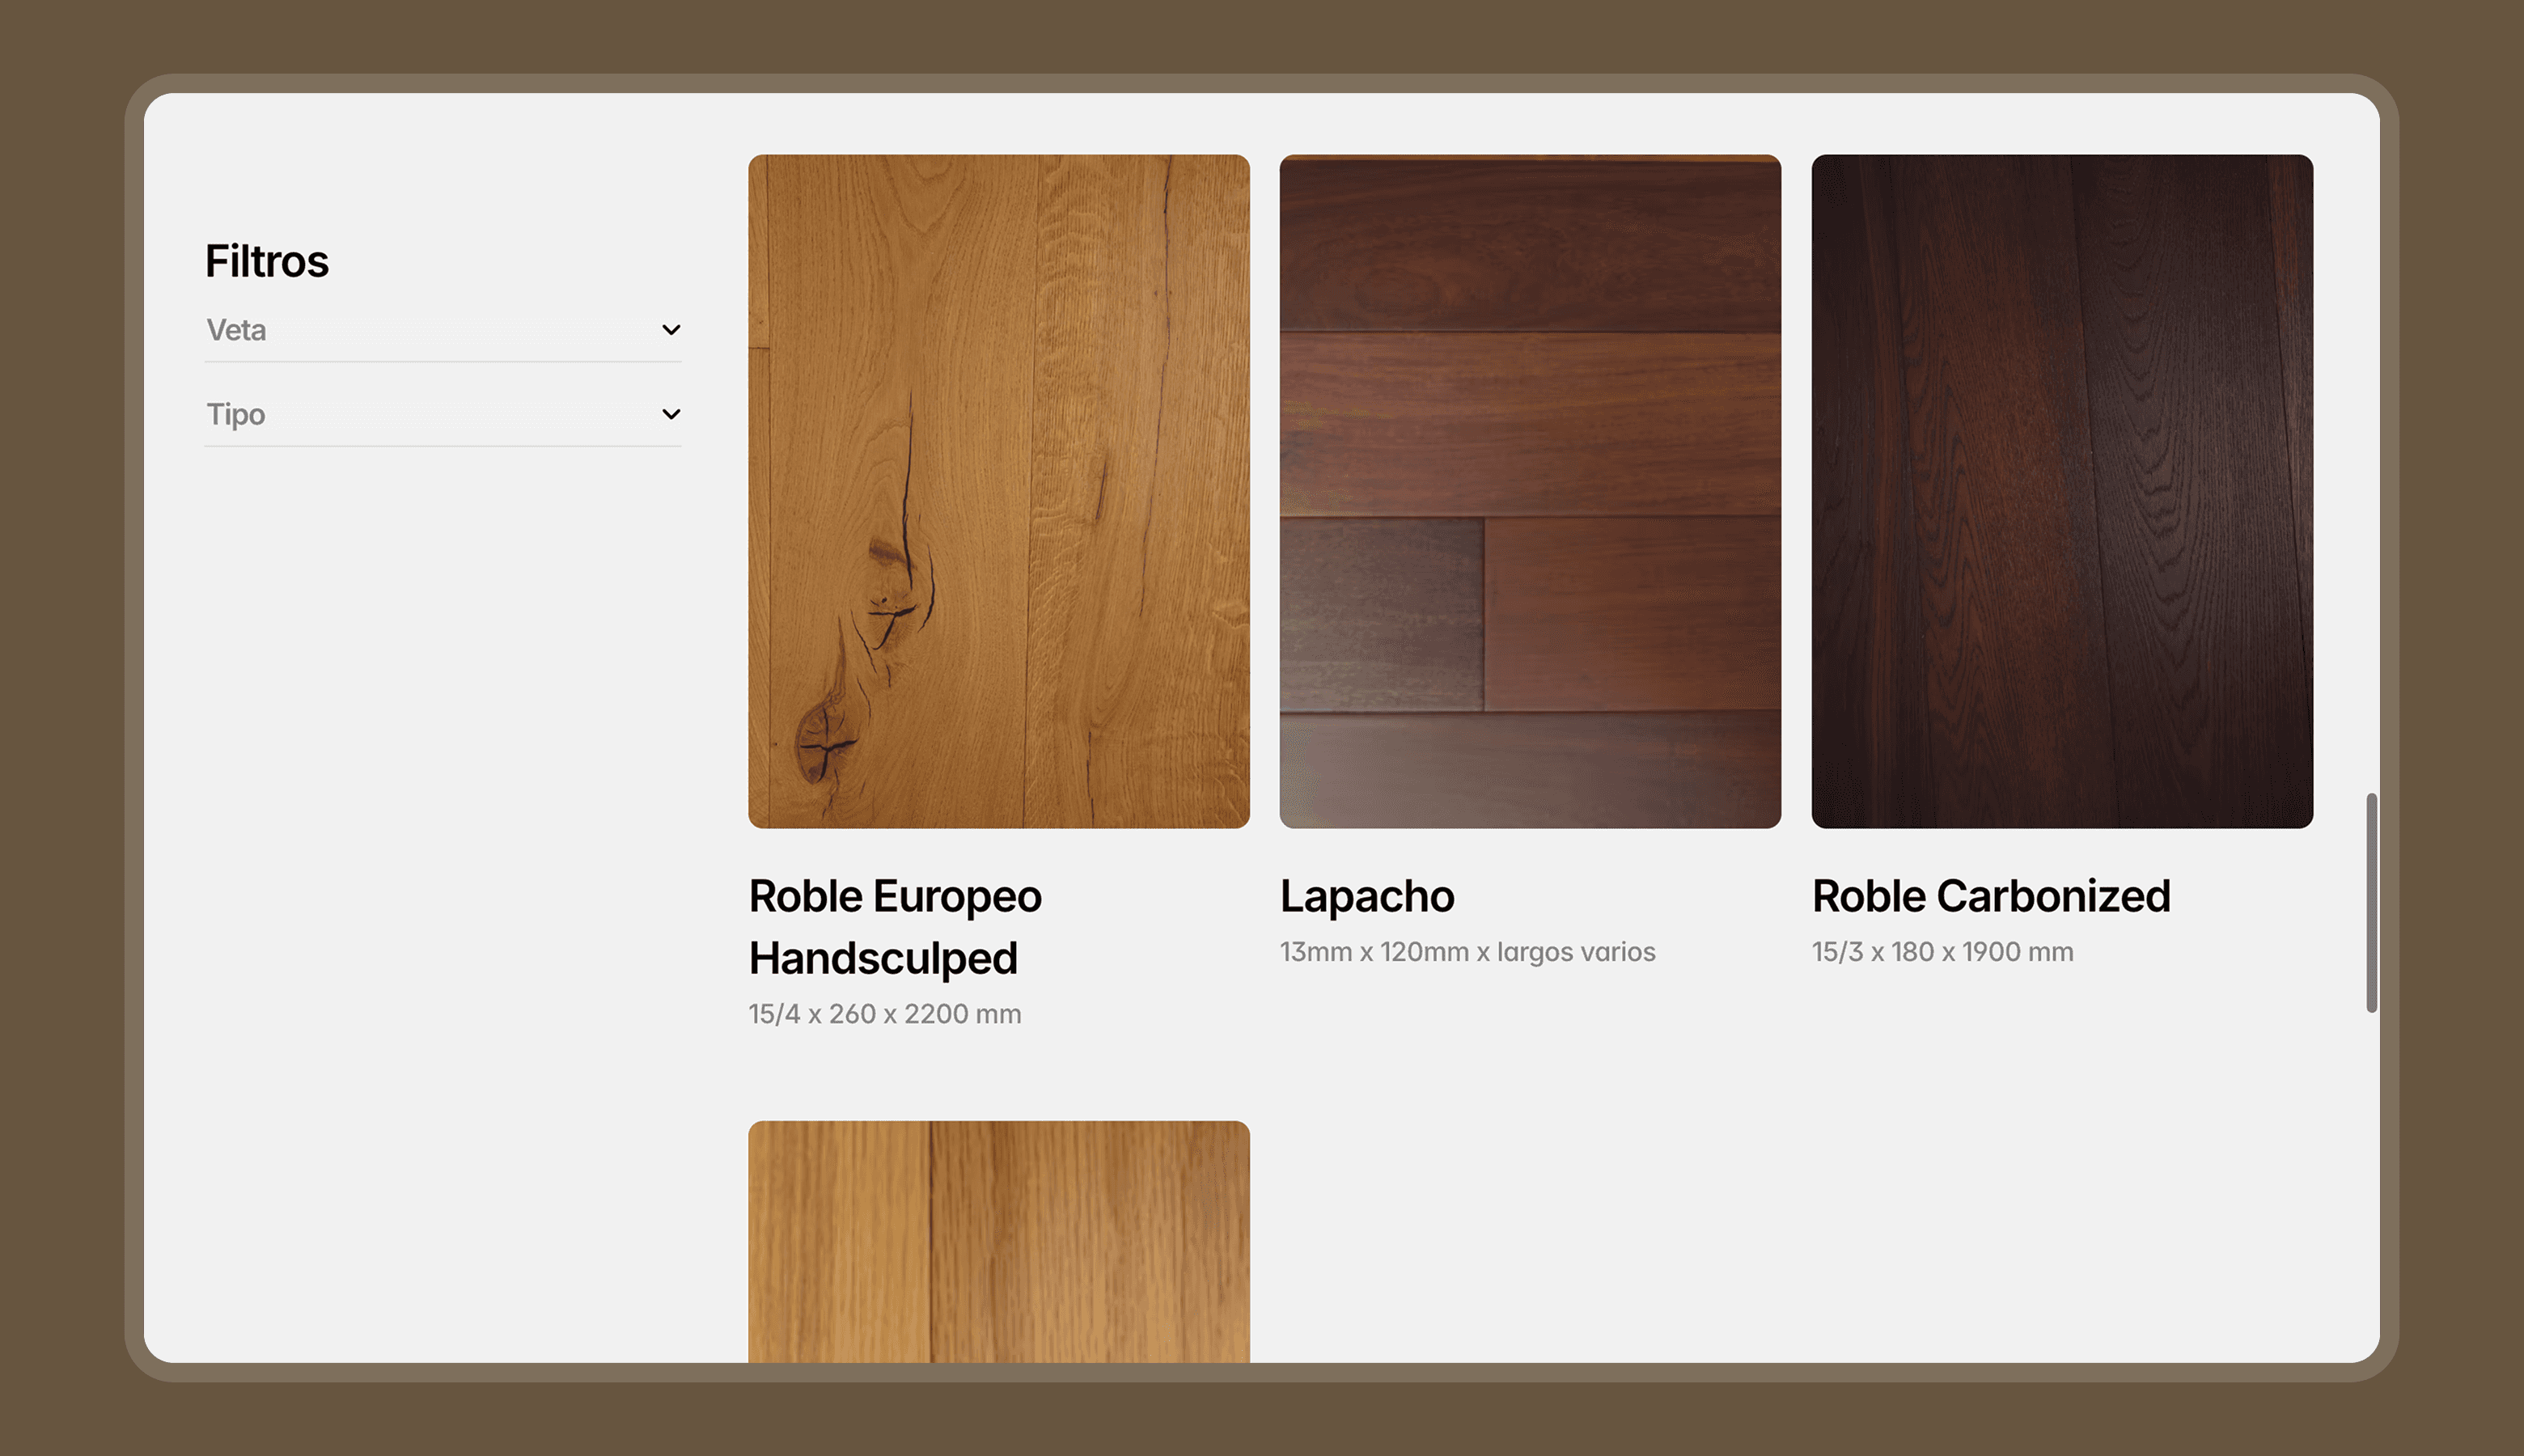Viewport: 2524px width, 1456px height.
Task: Click the 15/3 x 180 x 1900 mm text
Action: [1942, 952]
